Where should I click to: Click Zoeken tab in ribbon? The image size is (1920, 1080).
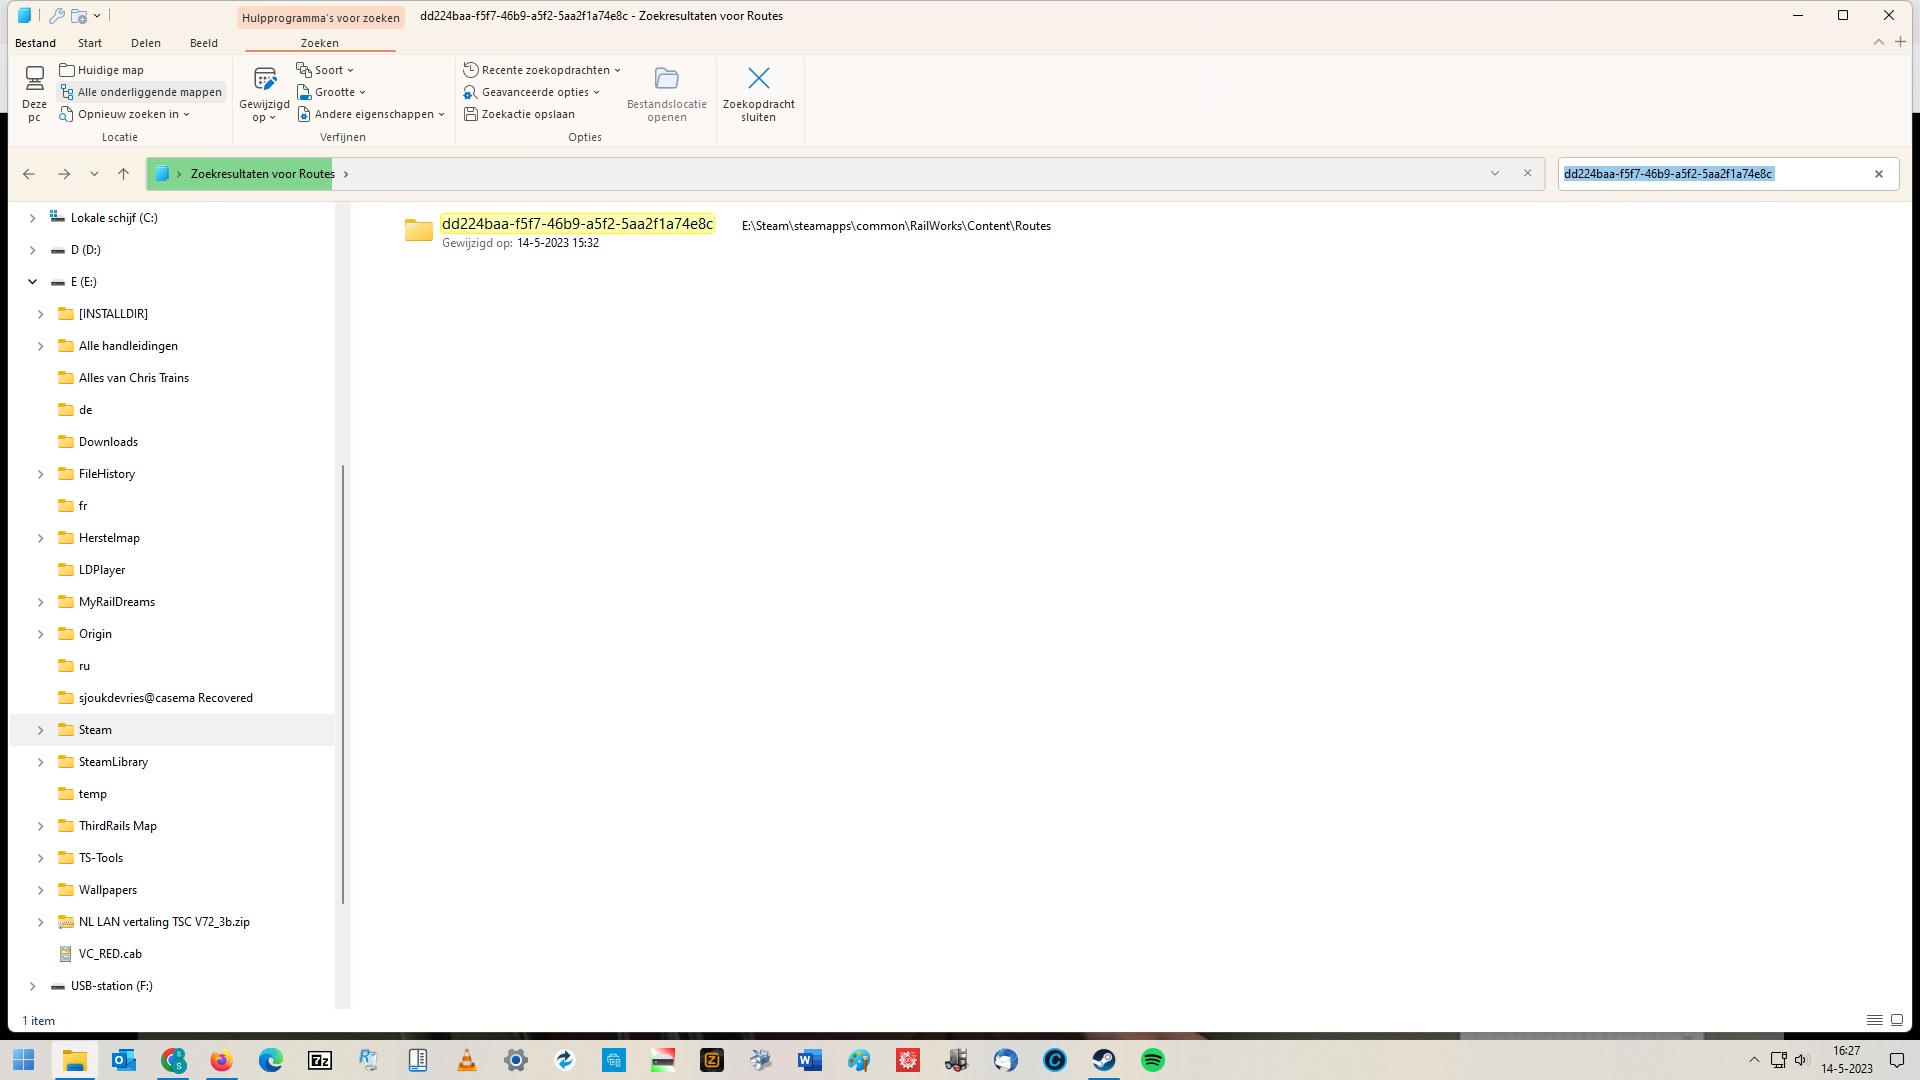coord(319,42)
